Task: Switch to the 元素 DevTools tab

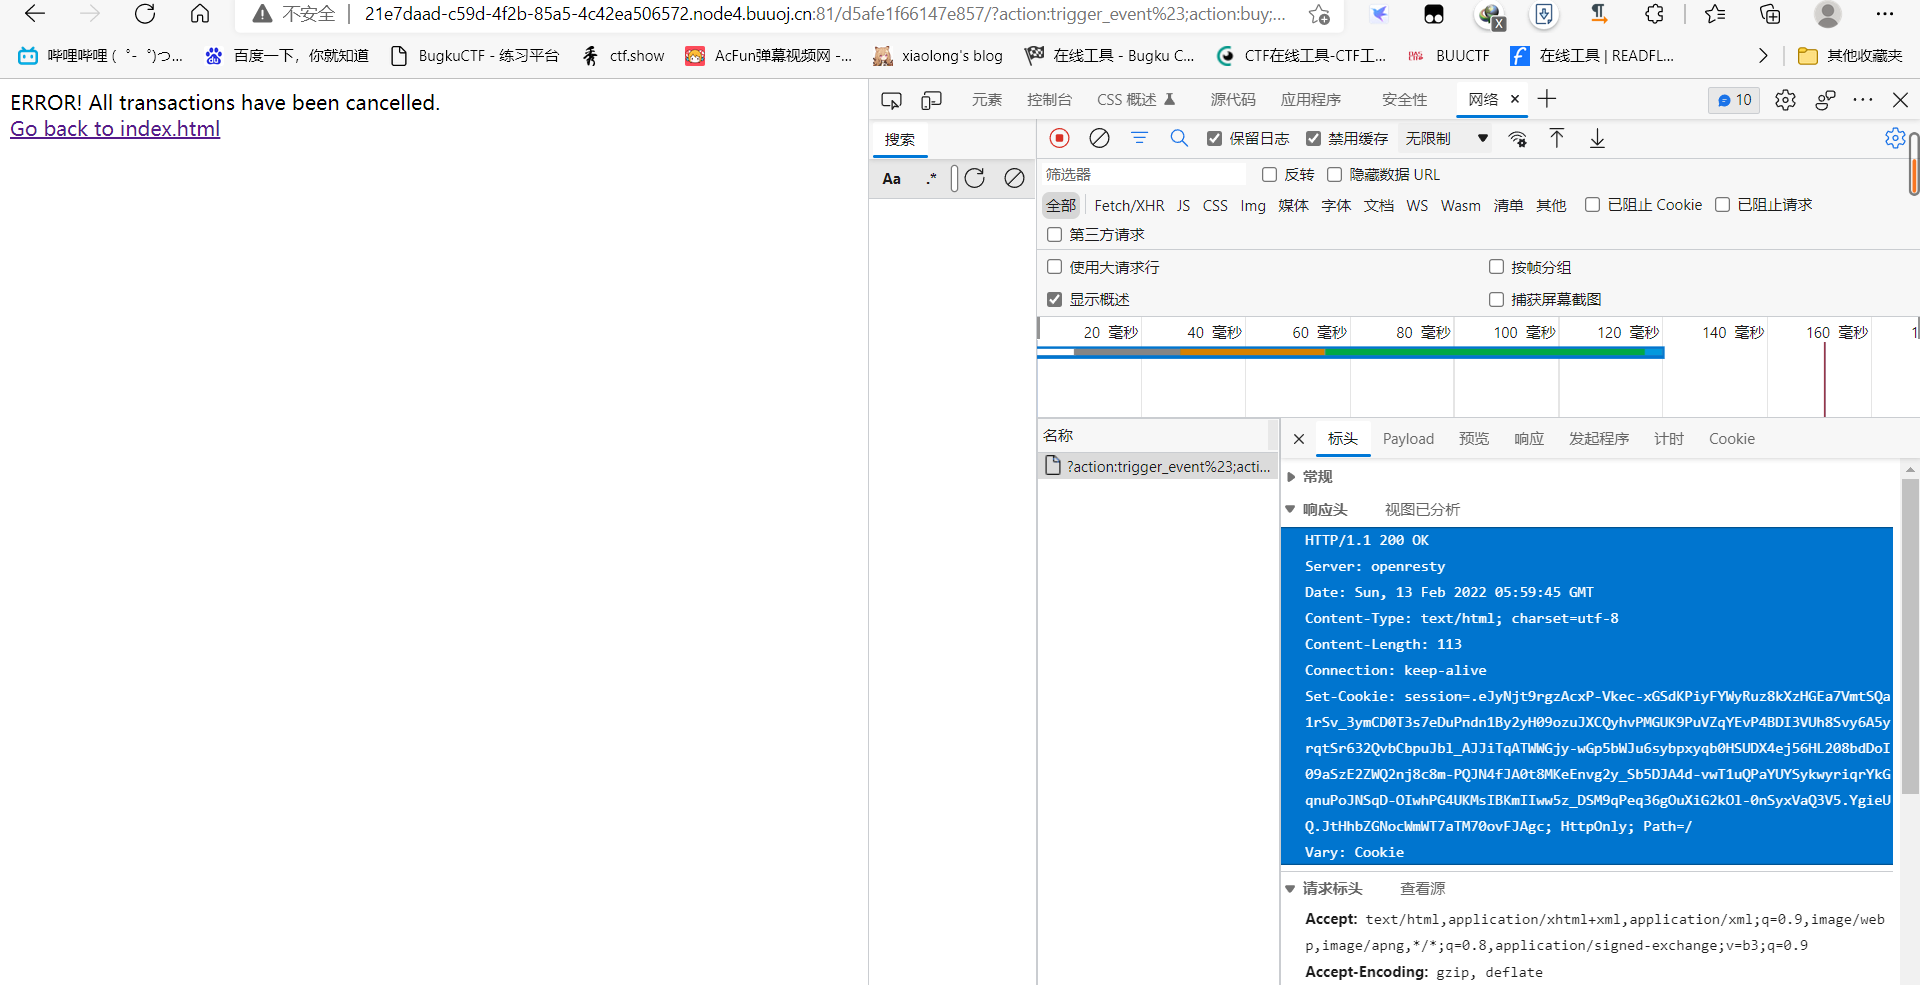Action: (987, 100)
